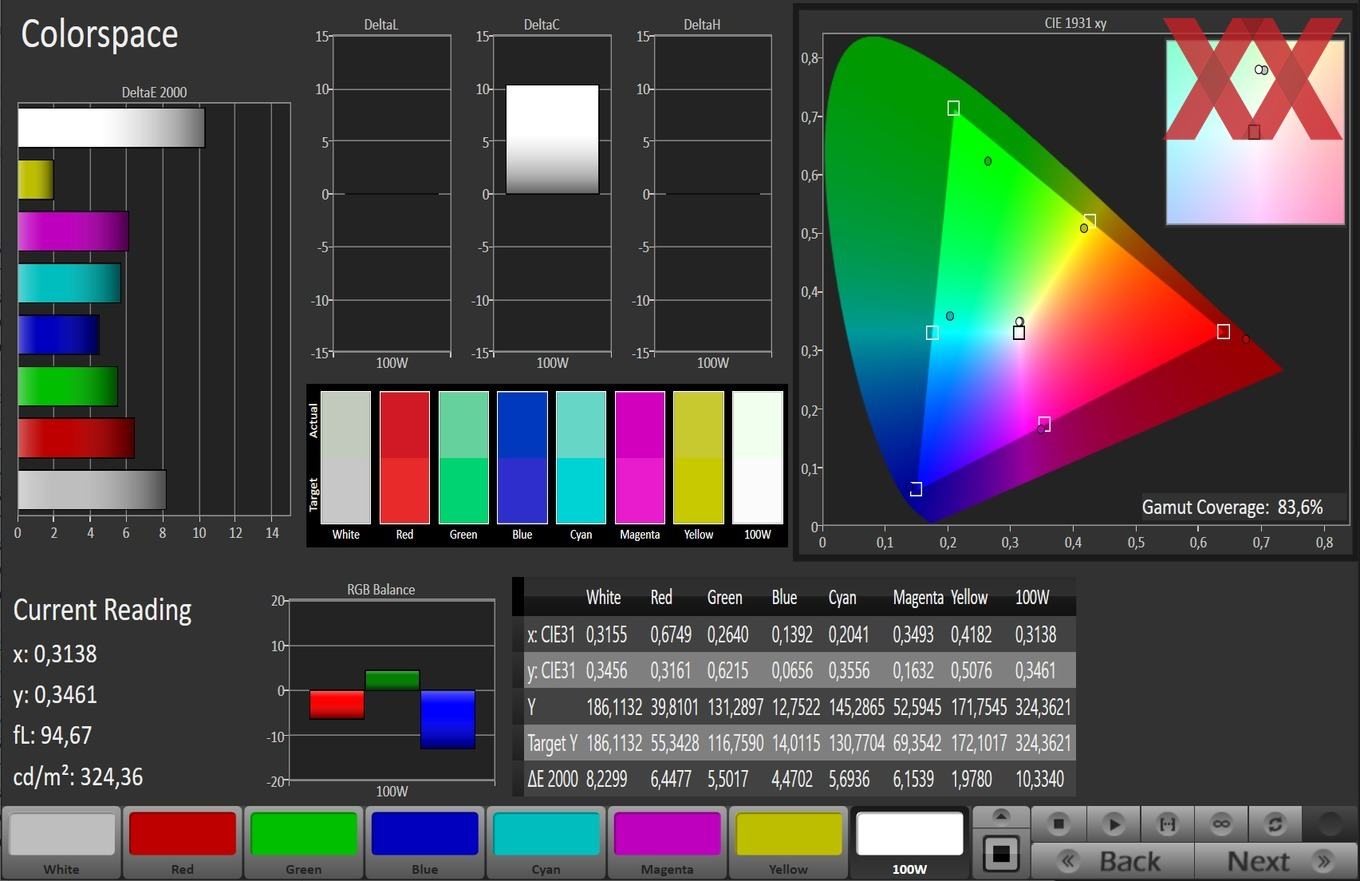Click the blue bar in DeltaE 2000 chart
The image size is (1360, 881).
tap(58, 335)
